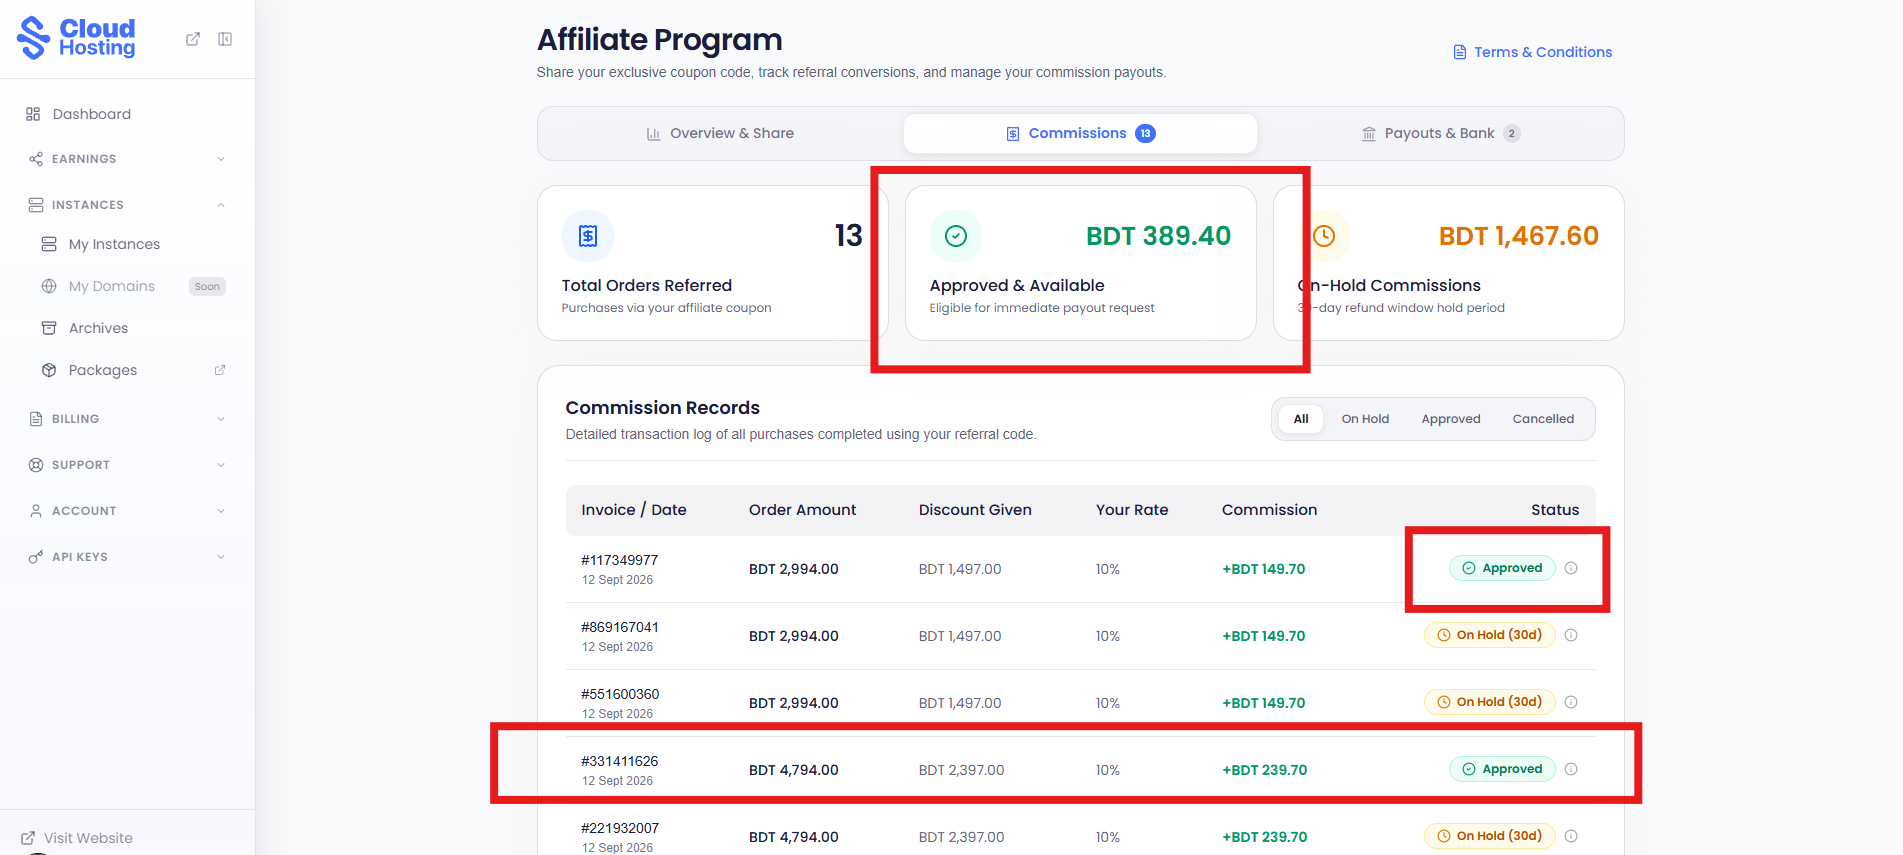The image size is (1903, 855).
Task: Click info icon for invoice #117349977
Action: pos(1571,568)
